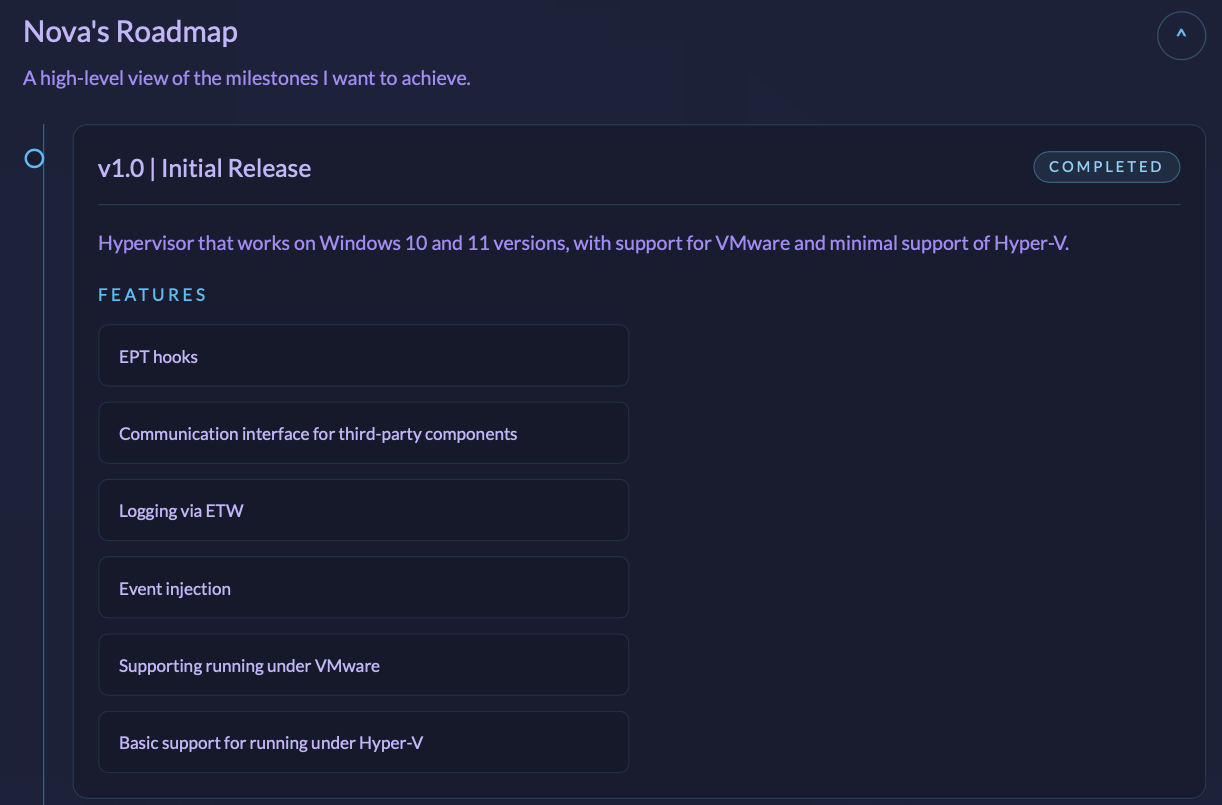
Task: Click "Hyper-V." at the end of the release description
Action: pos(1031,243)
